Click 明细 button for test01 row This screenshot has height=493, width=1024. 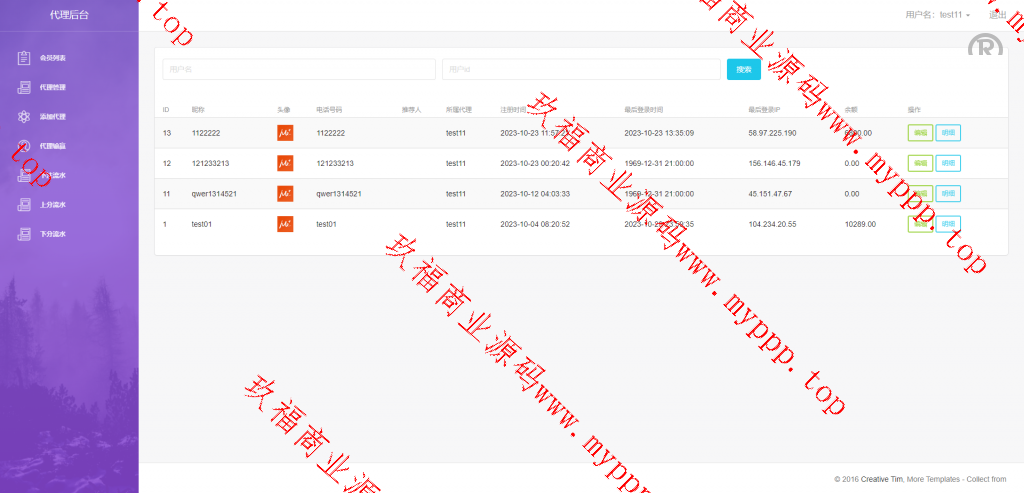(948, 224)
